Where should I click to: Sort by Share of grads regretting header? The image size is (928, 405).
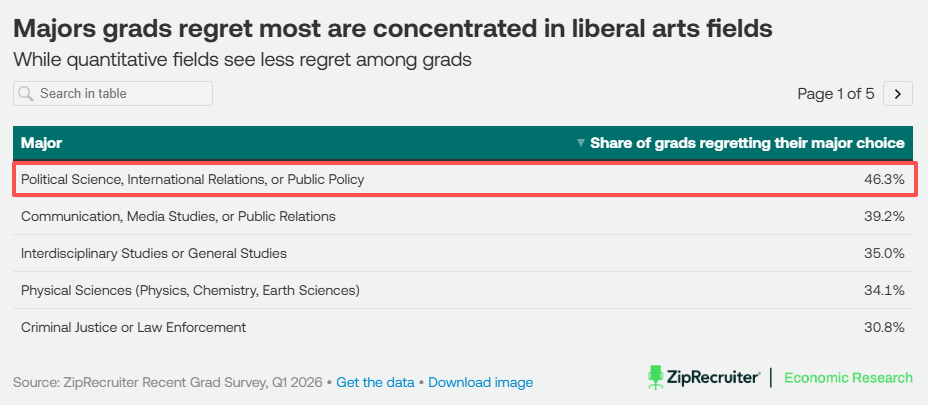pyautogui.click(x=747, y=143)
